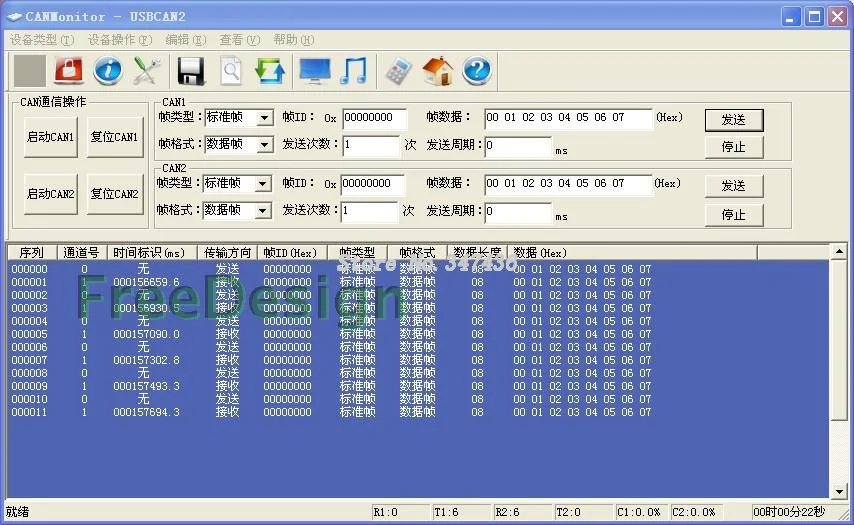Click the 启动CAN1 button
Screen dimensions: 854x525
click(x=51, y=137)
